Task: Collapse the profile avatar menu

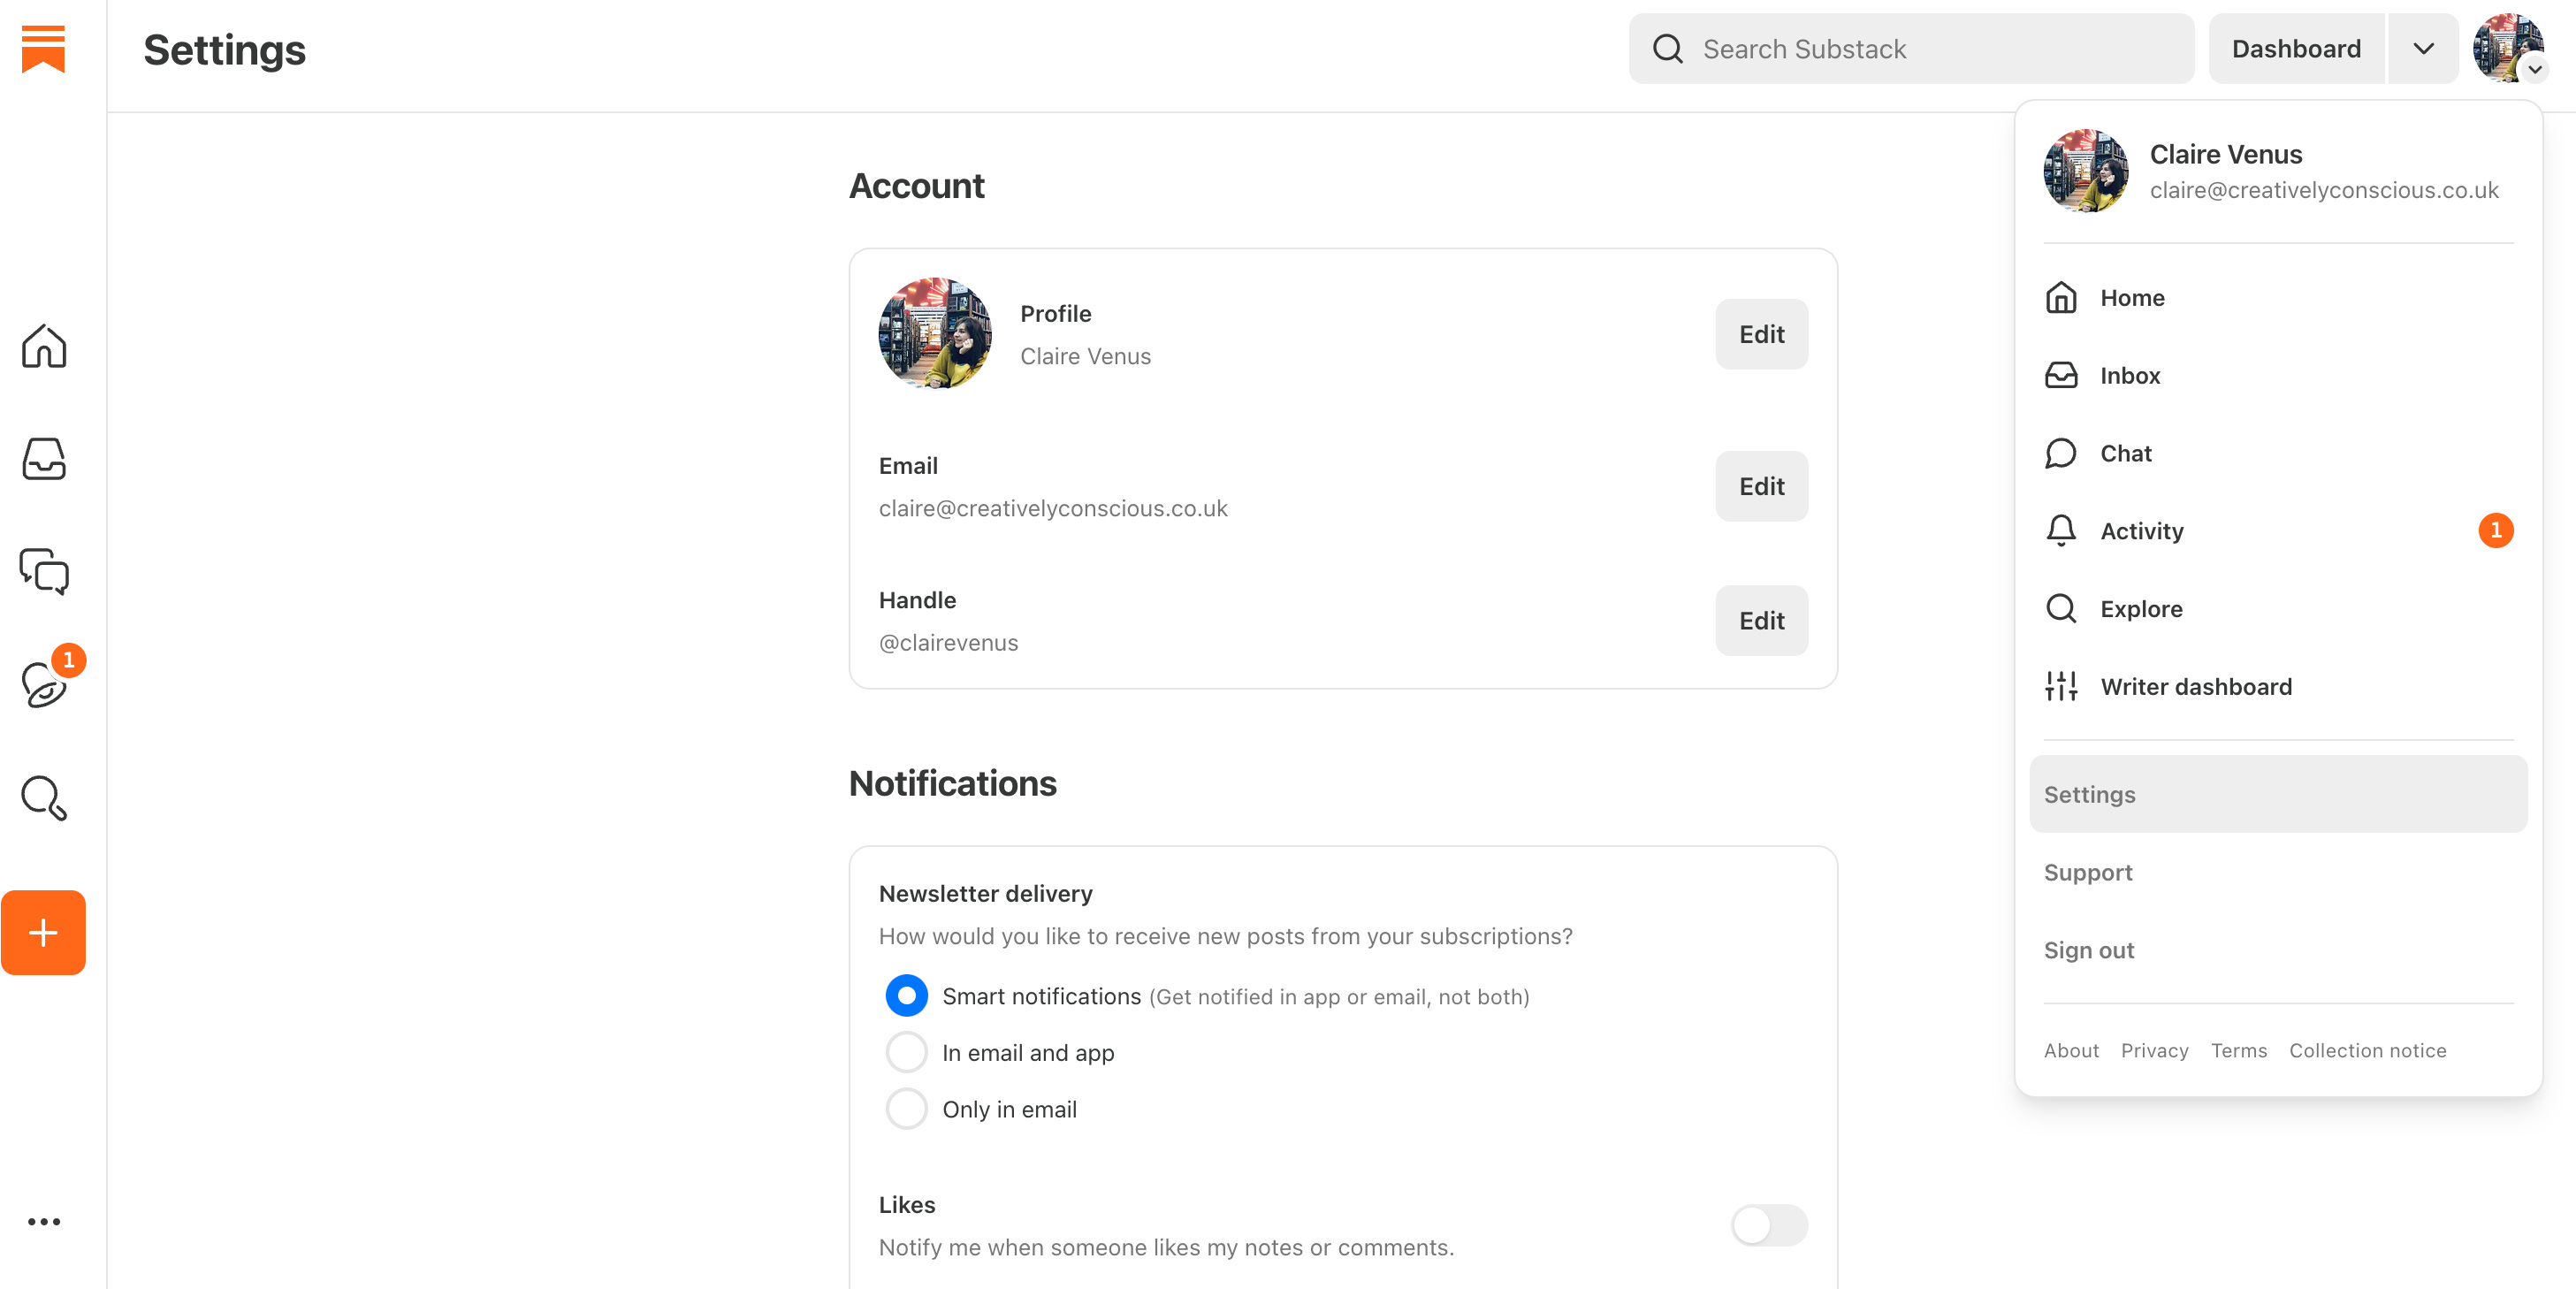Action: click(x=2508, y=48)
